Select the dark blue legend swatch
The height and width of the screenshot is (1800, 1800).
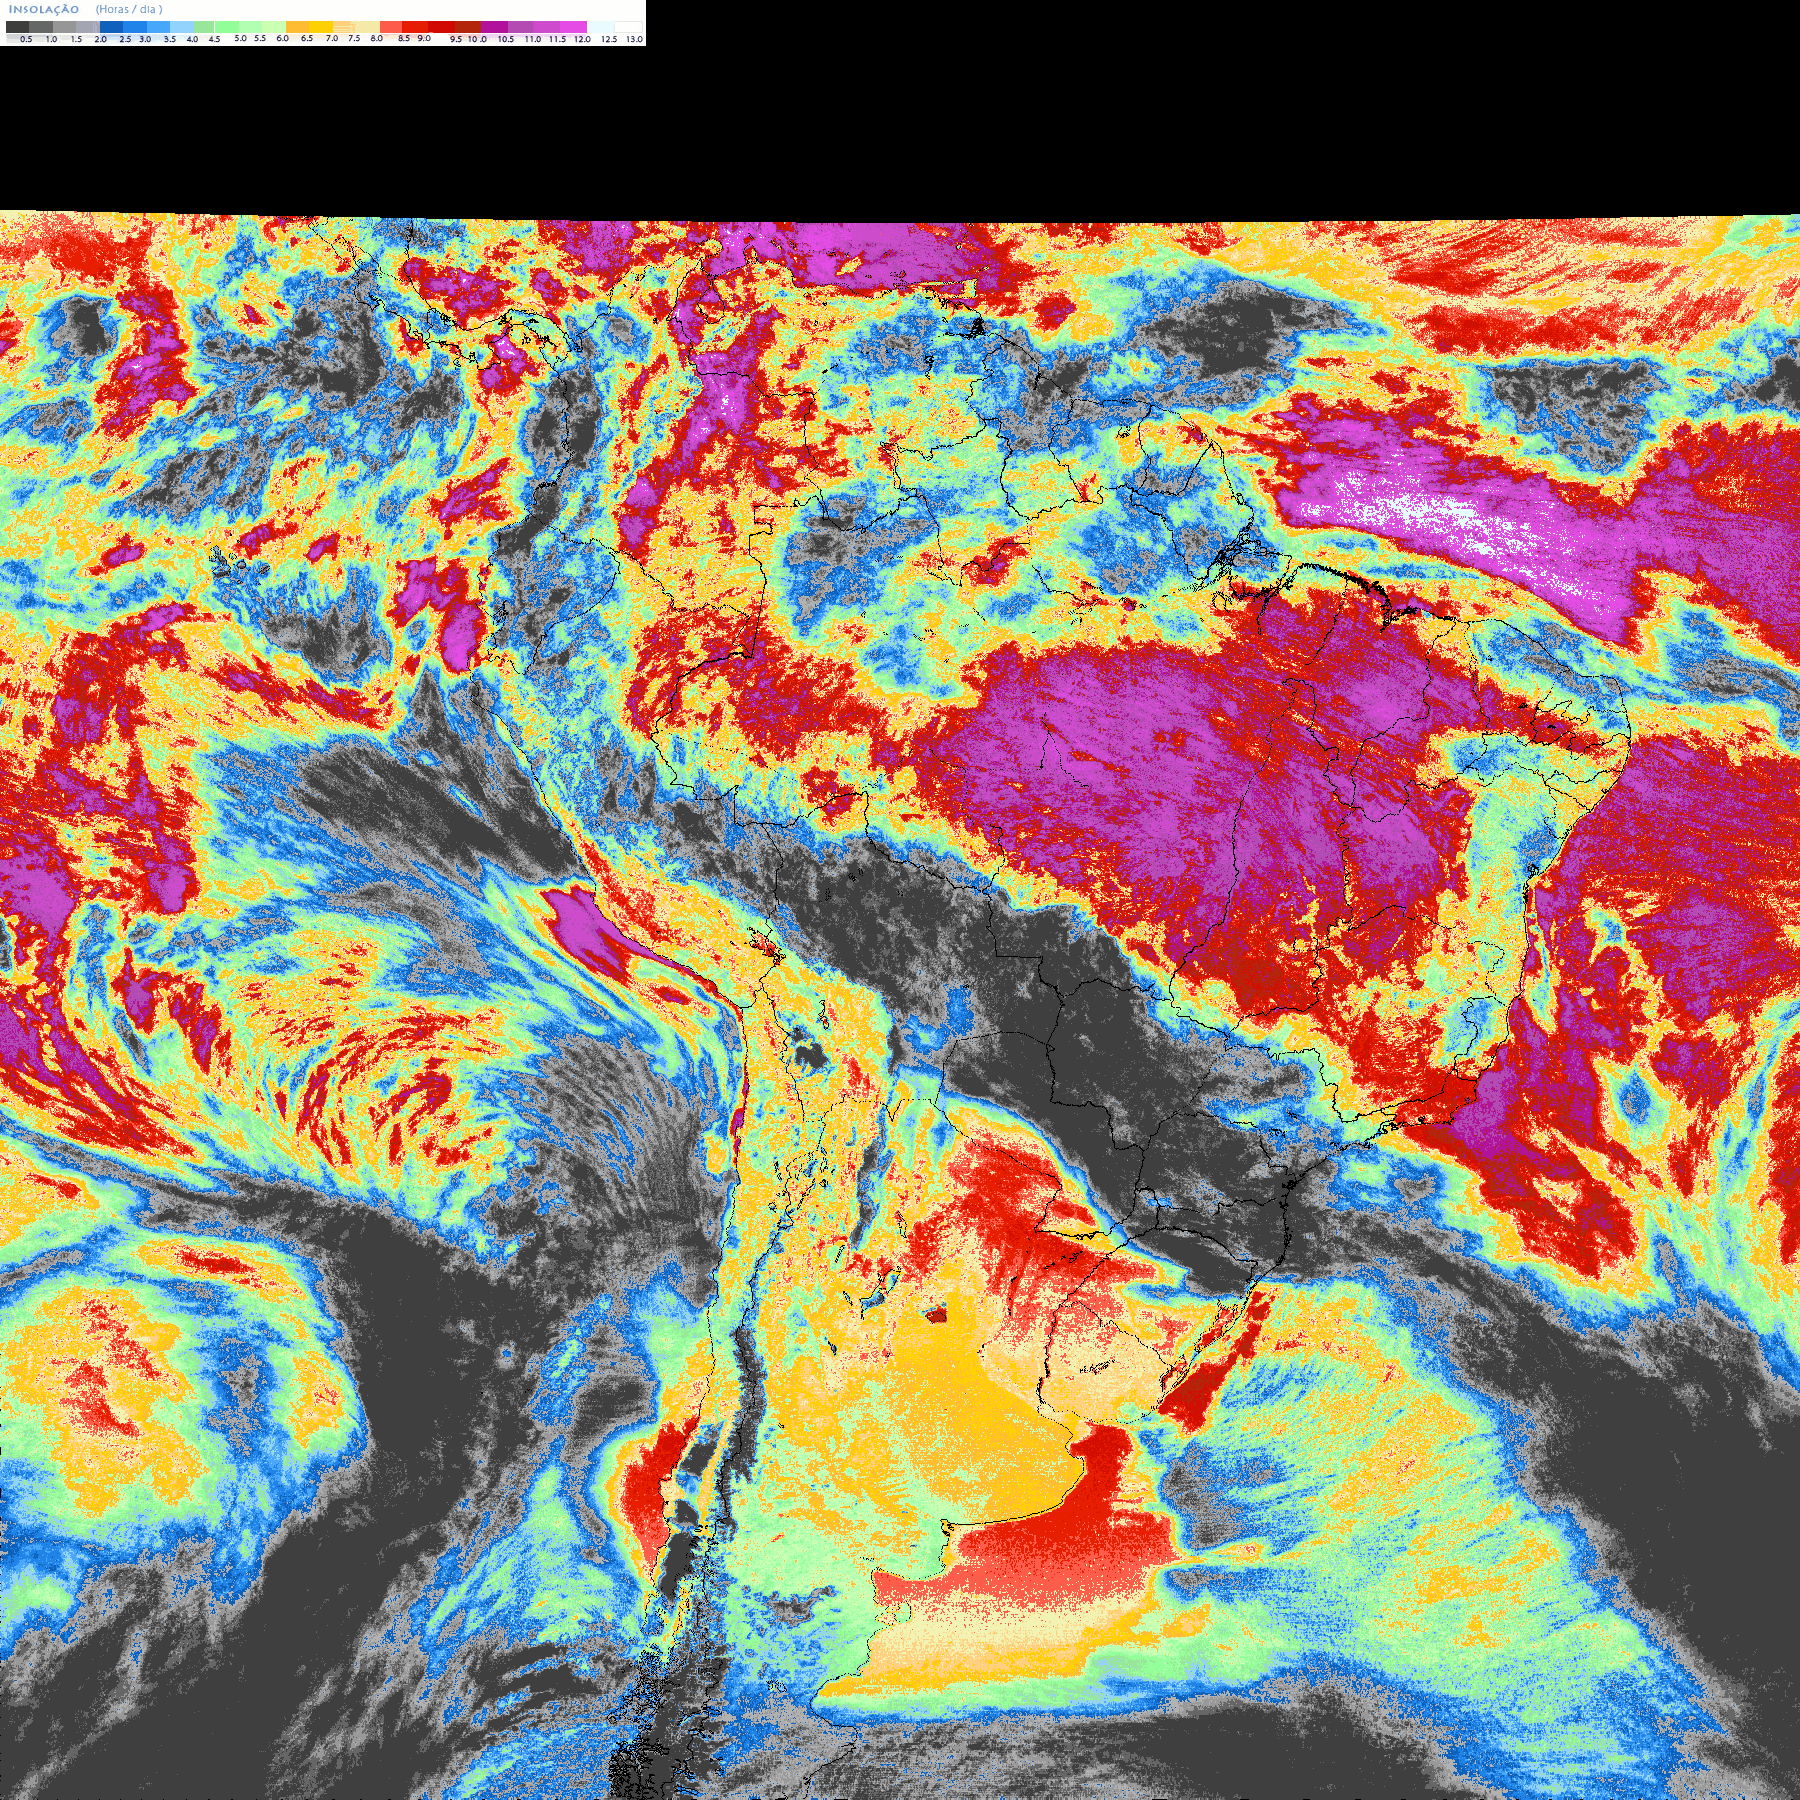[x=111, y=27]
